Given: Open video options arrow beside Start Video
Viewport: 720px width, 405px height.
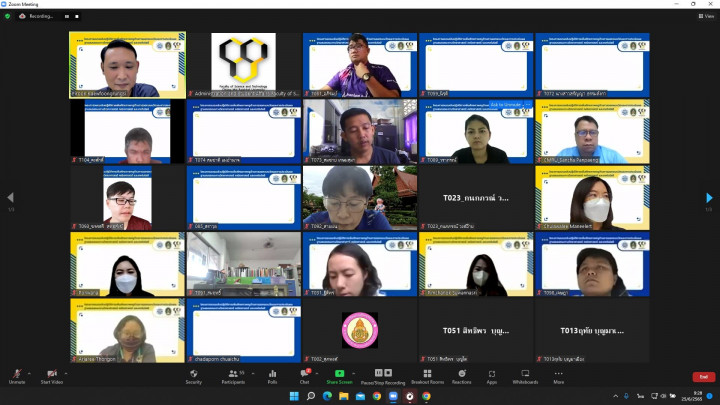Looking at the screenshot, I should 66,373.
